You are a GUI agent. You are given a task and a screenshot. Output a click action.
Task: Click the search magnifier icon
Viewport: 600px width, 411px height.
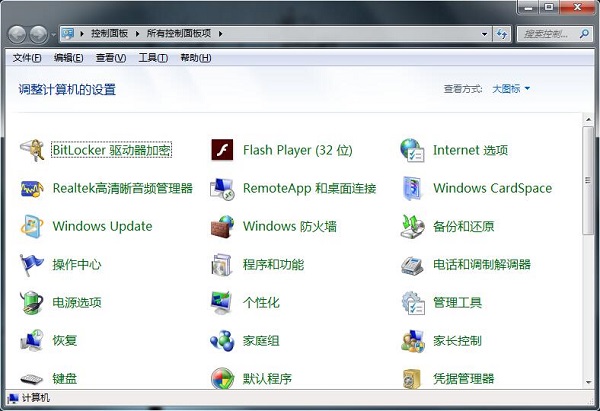[584, 34]
